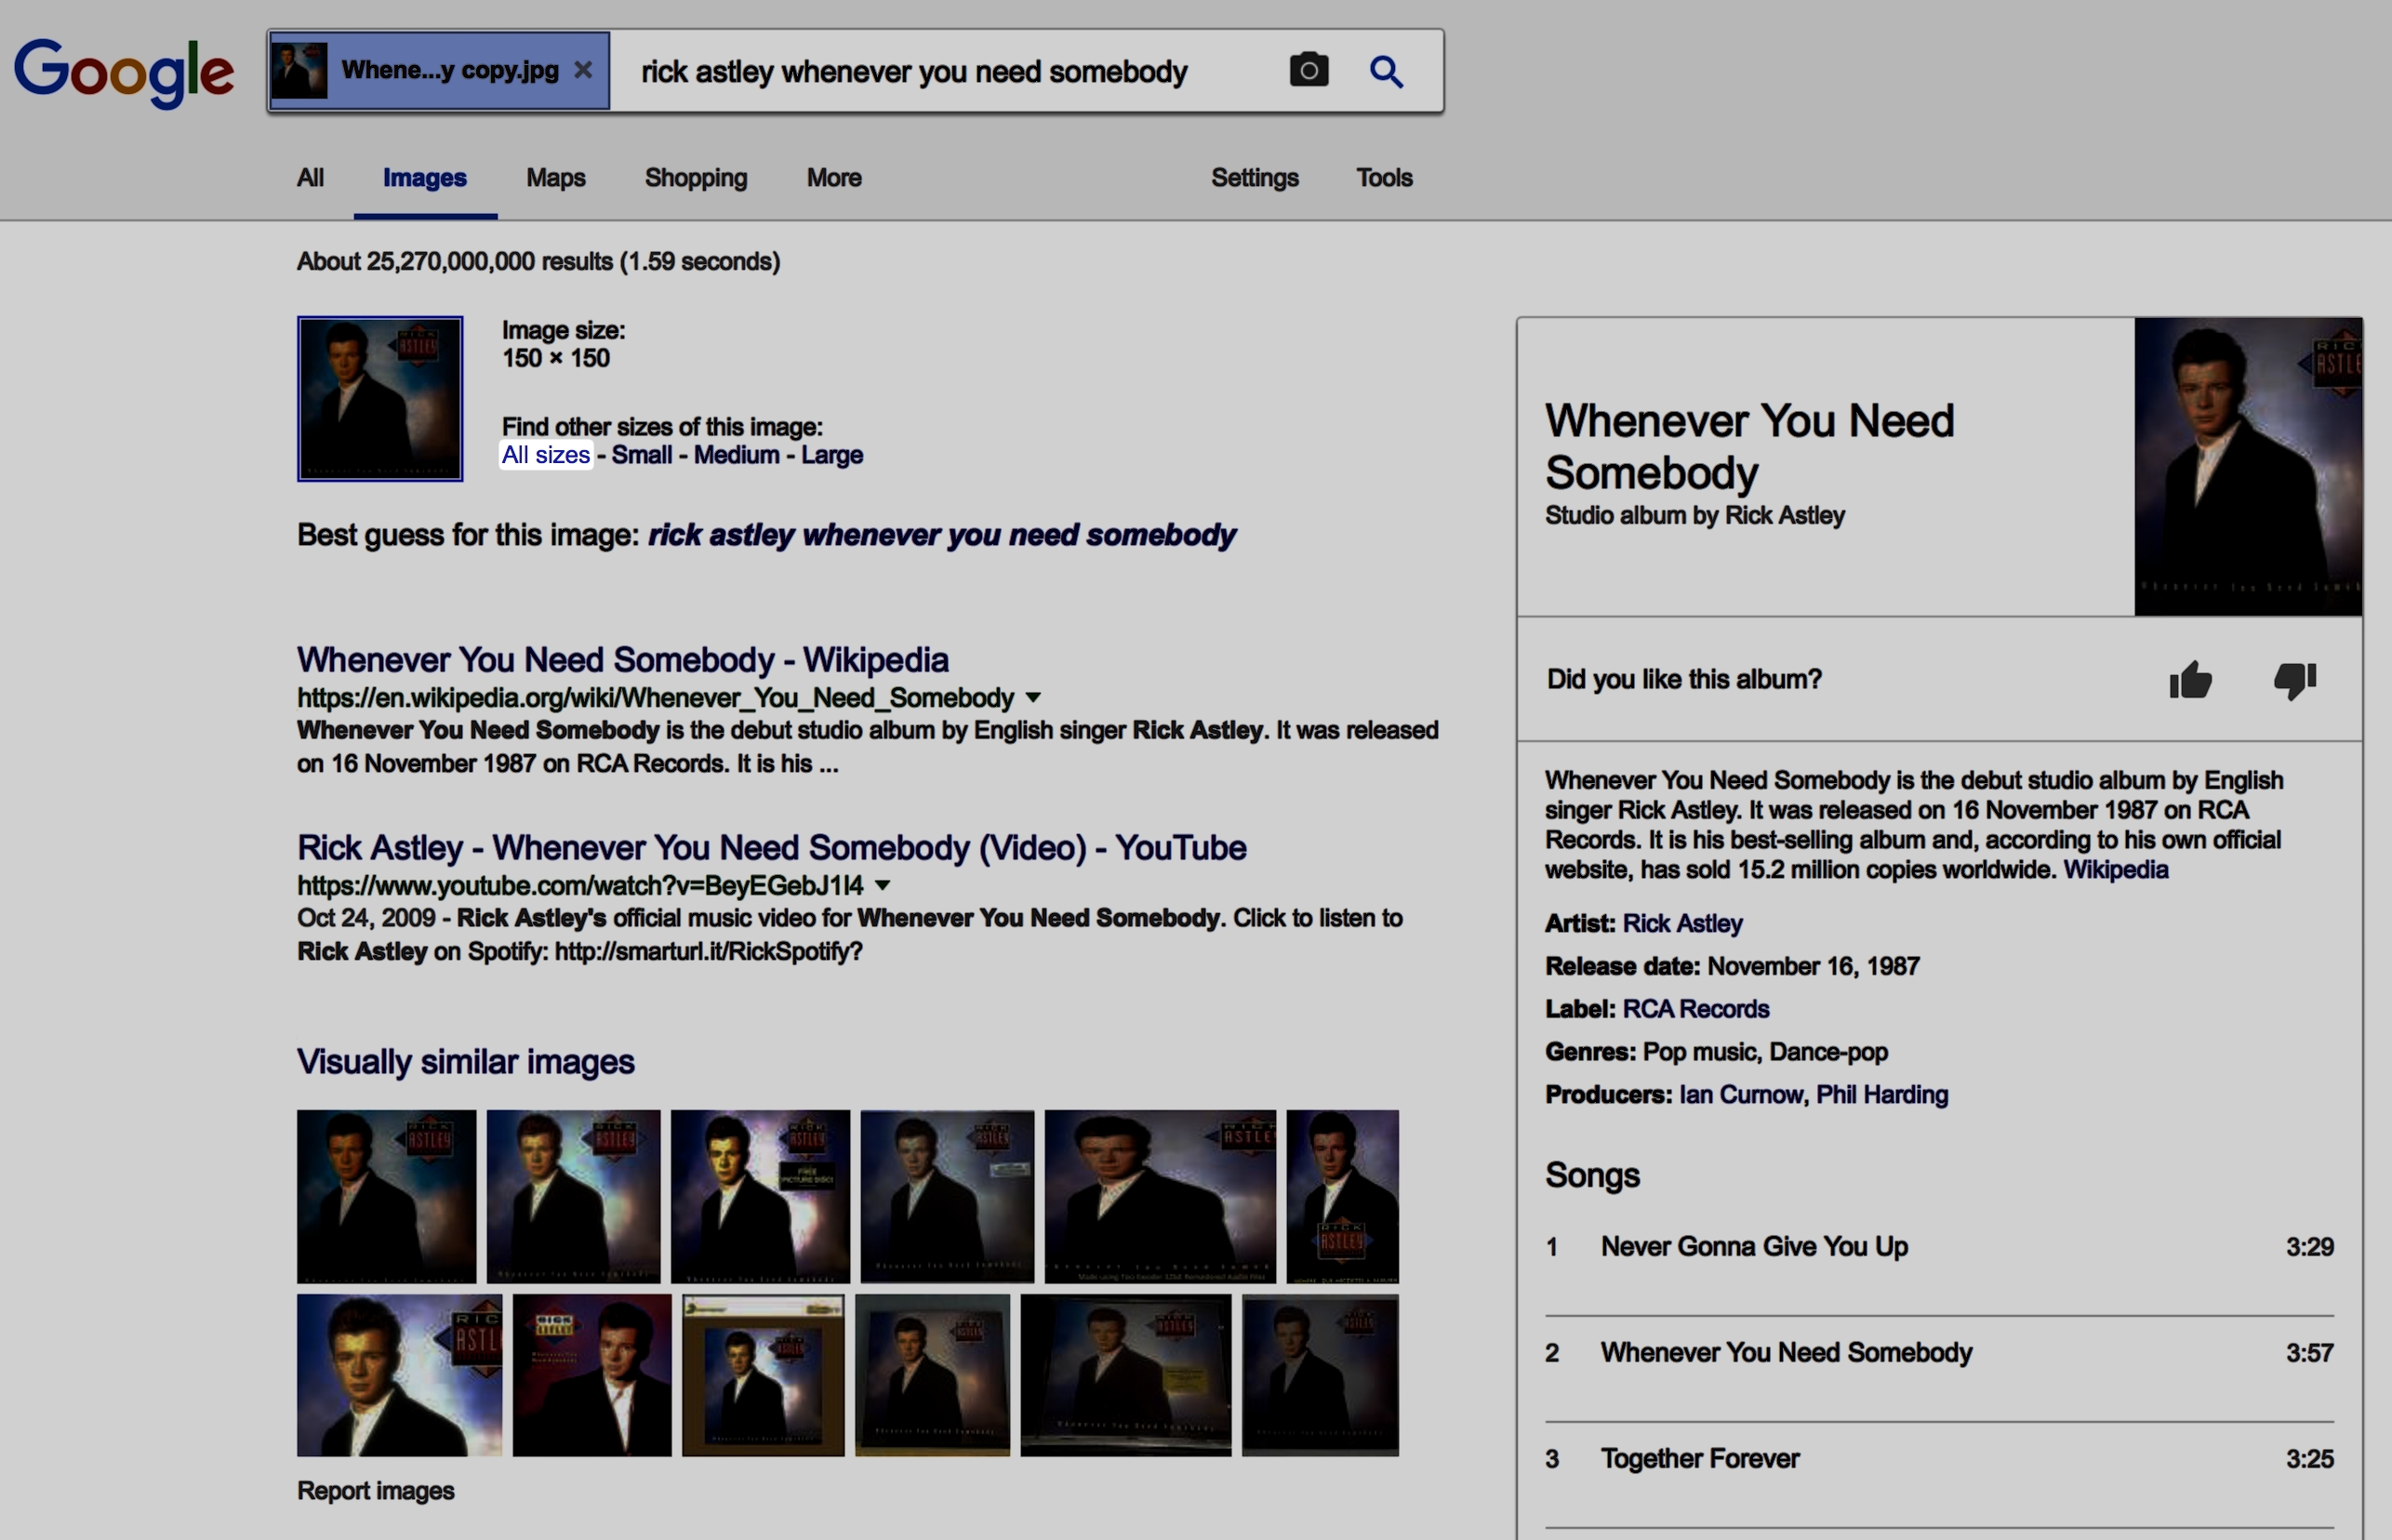Select the Images tab

click(x=424, y=177)
